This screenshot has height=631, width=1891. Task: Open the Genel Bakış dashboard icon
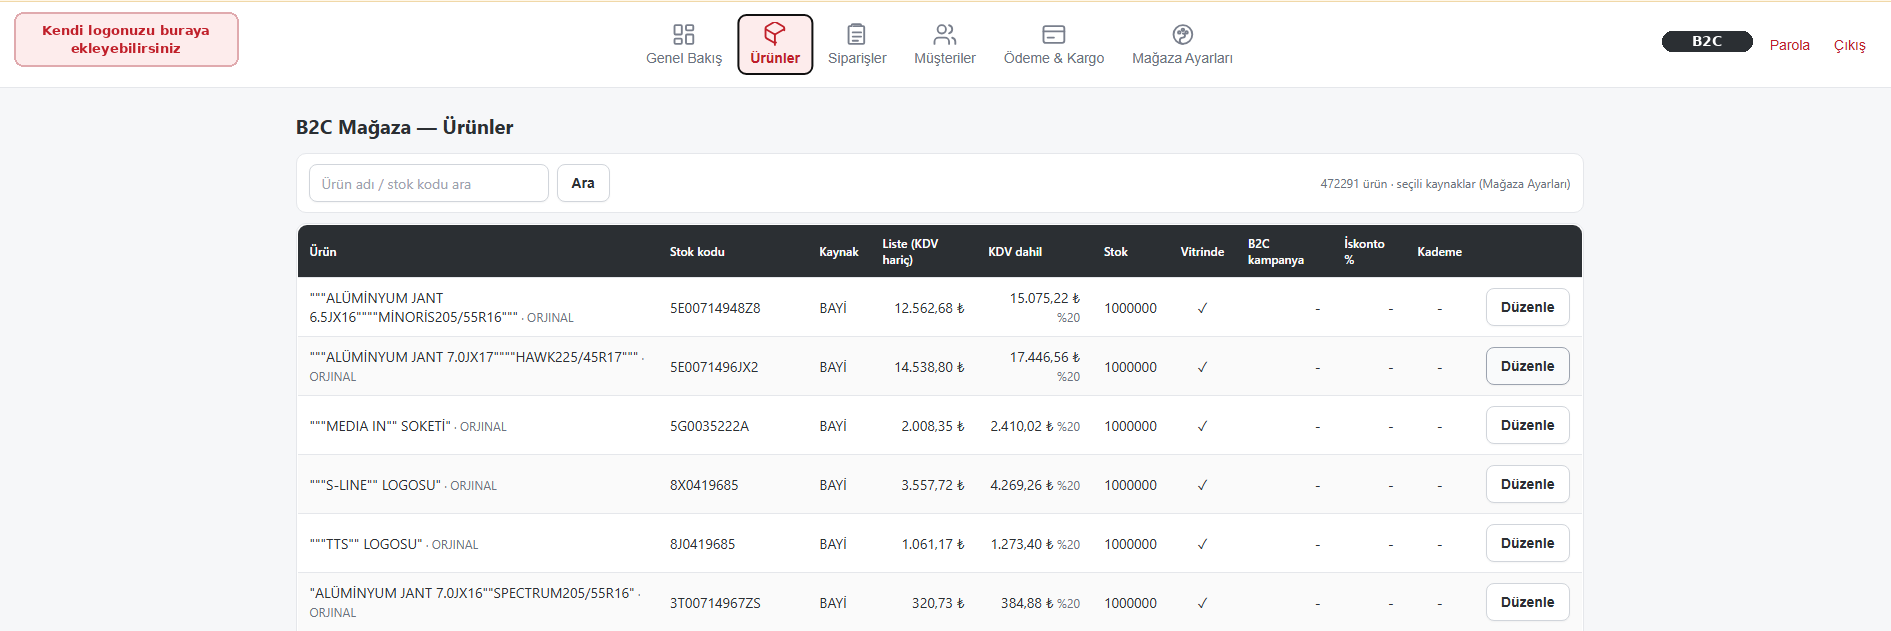pos(684,35)
